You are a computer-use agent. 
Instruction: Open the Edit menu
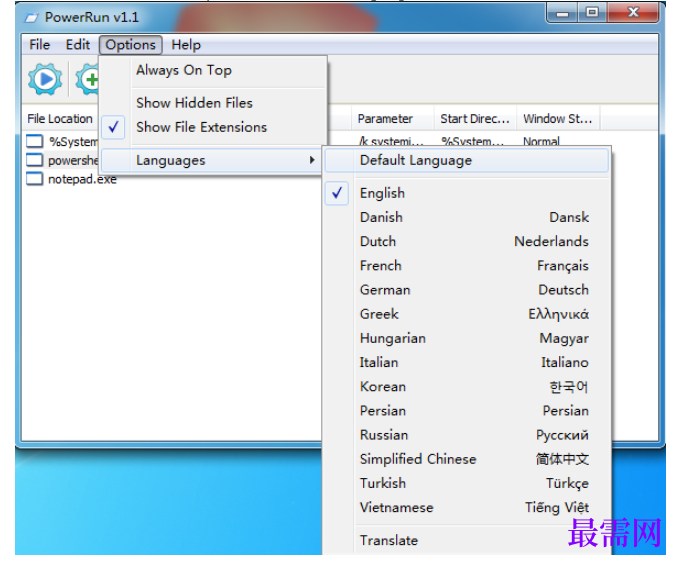pos(78,45)
